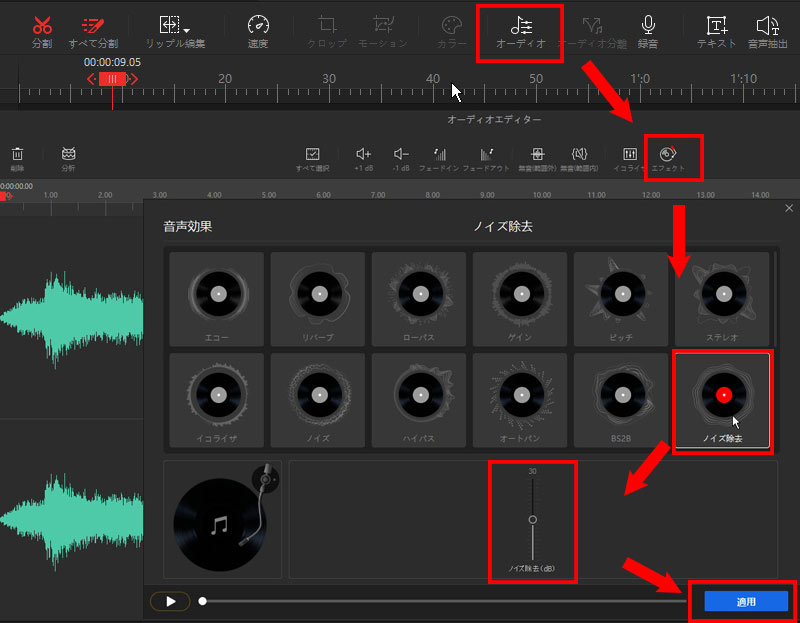Image resolution: width=800 pixels, height=623 pixels.
Task: Add text with the テキスト tool
Action: 716,26
